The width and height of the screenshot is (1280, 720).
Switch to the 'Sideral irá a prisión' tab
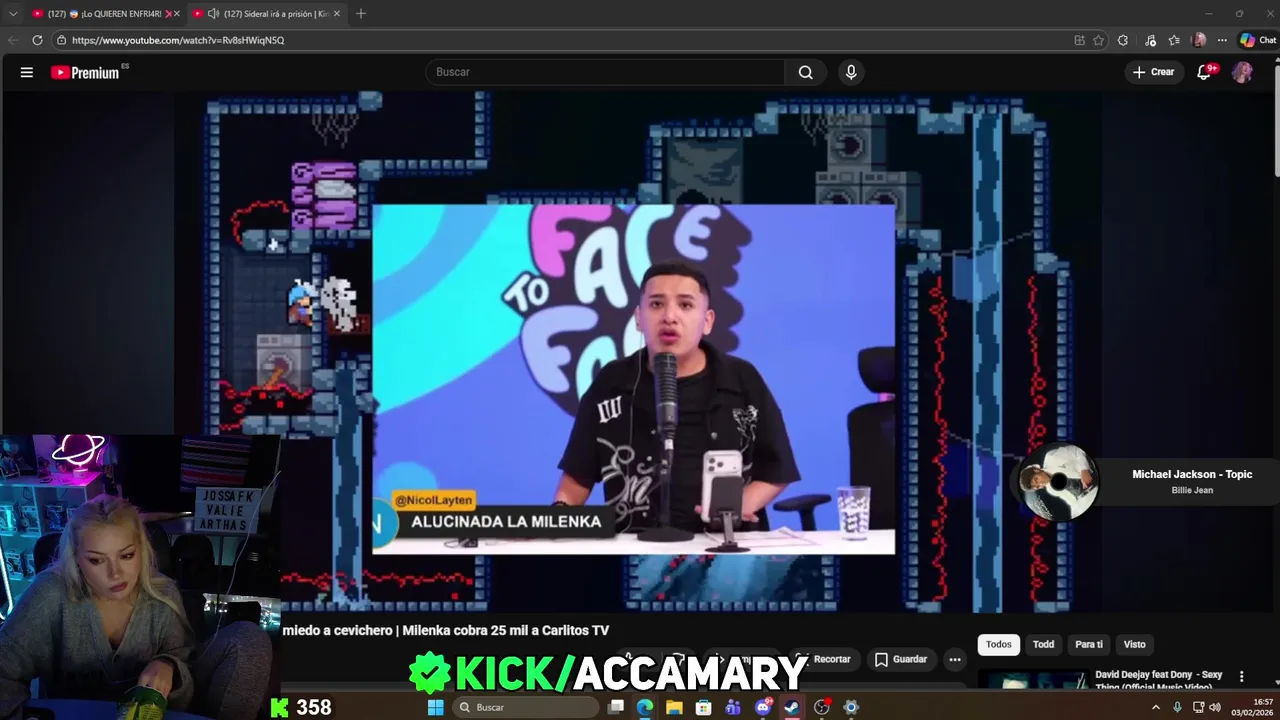point(265,14)
